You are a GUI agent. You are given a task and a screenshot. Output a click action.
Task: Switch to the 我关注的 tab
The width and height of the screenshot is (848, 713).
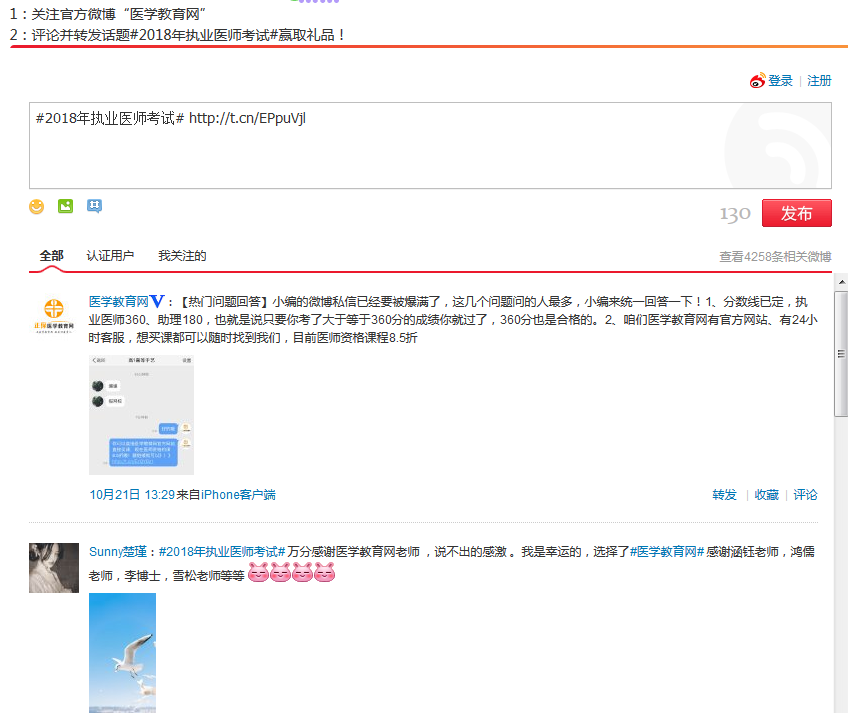coord(182,256)
